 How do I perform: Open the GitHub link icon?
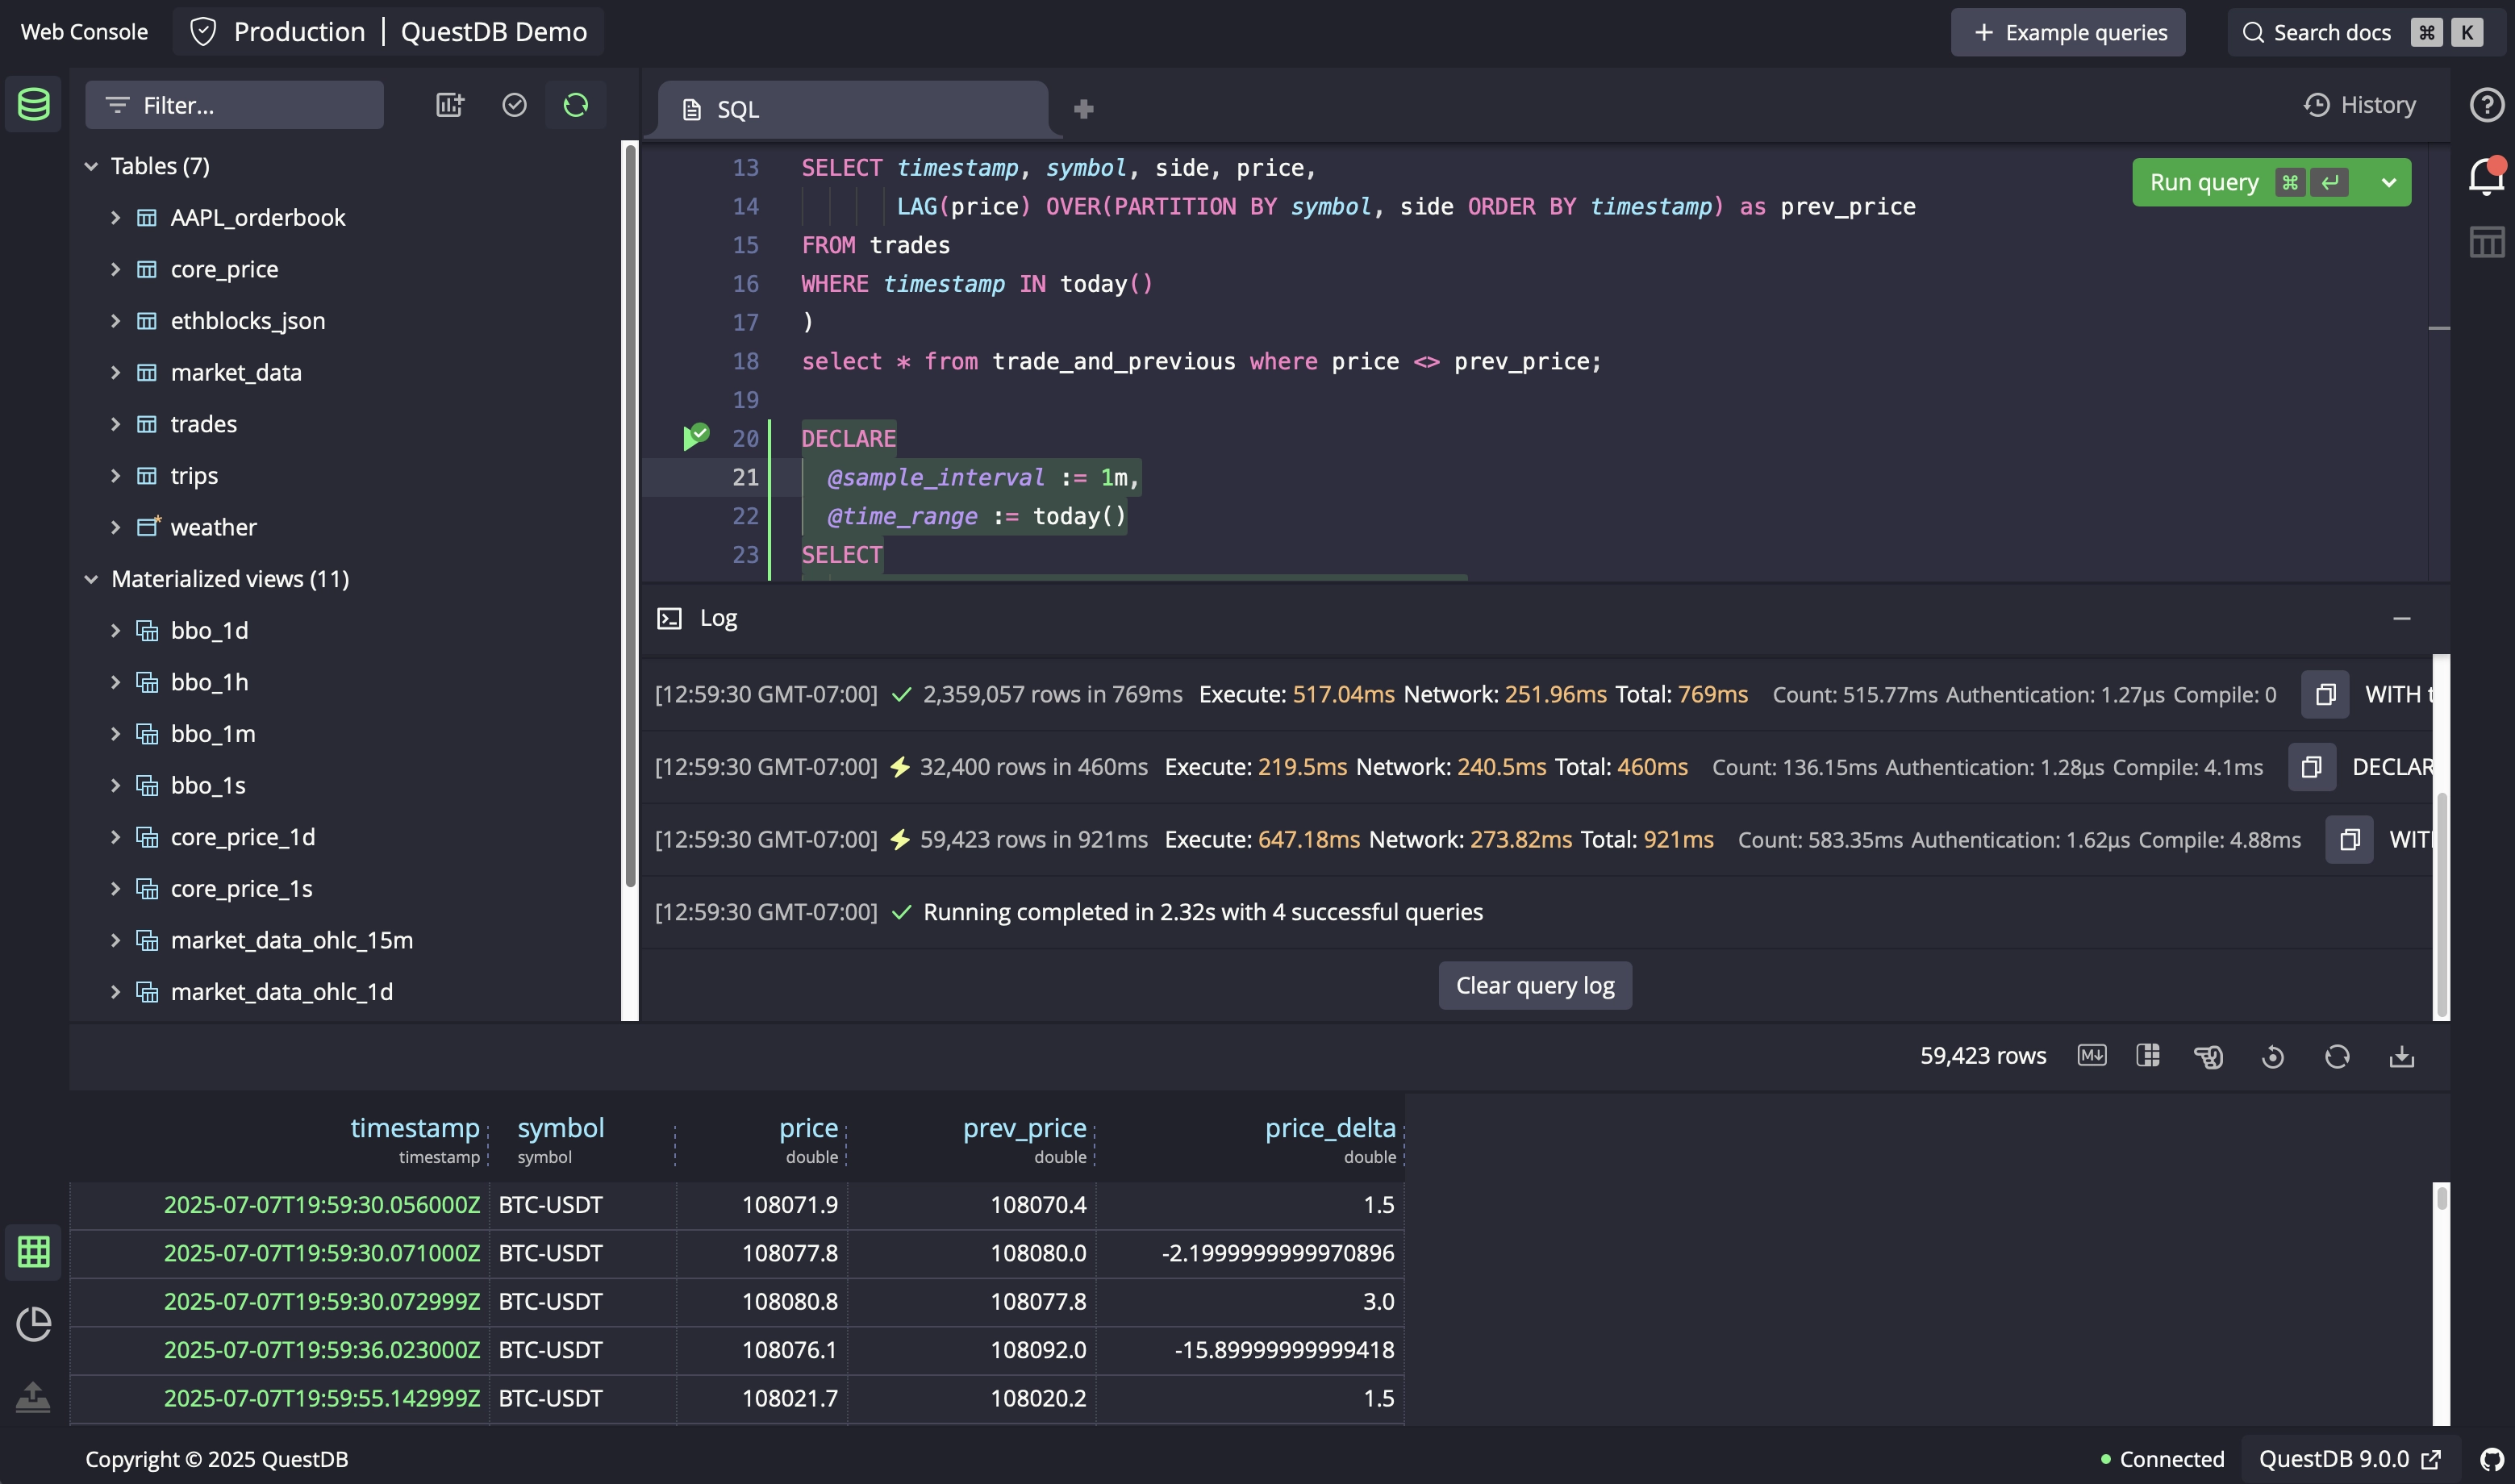2492,1459
